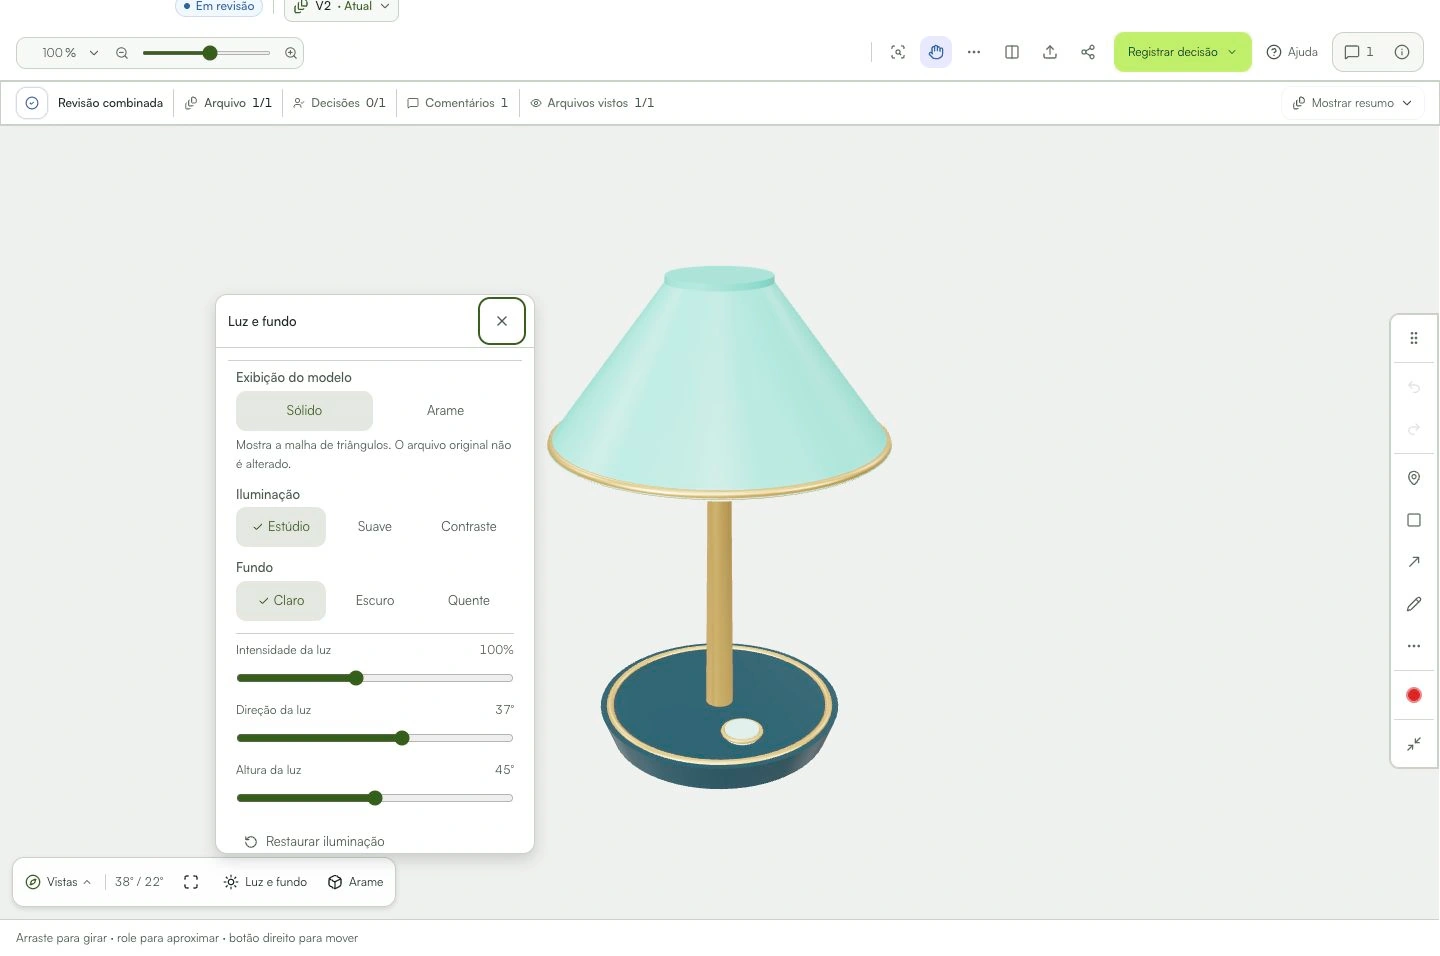Select the Sólido display mode

coord(304,411)
